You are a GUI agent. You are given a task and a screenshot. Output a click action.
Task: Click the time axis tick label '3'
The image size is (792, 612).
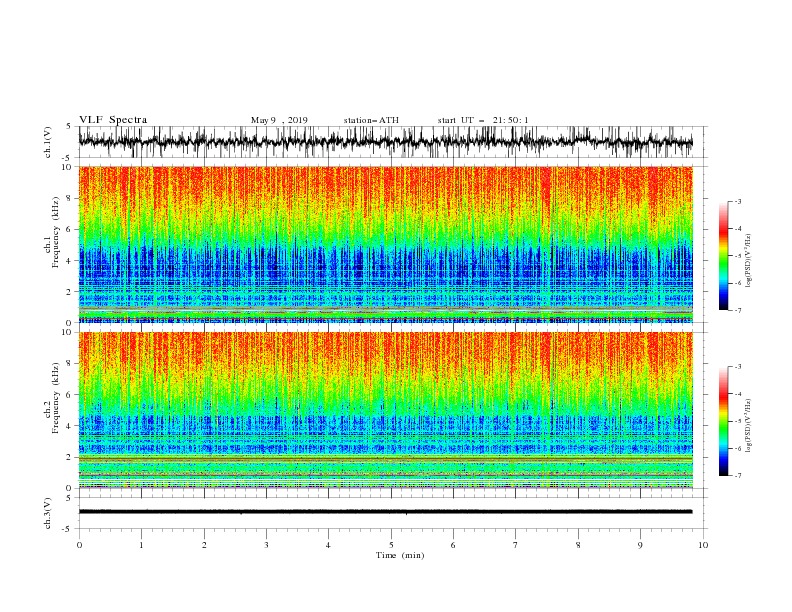pos(266,545)
